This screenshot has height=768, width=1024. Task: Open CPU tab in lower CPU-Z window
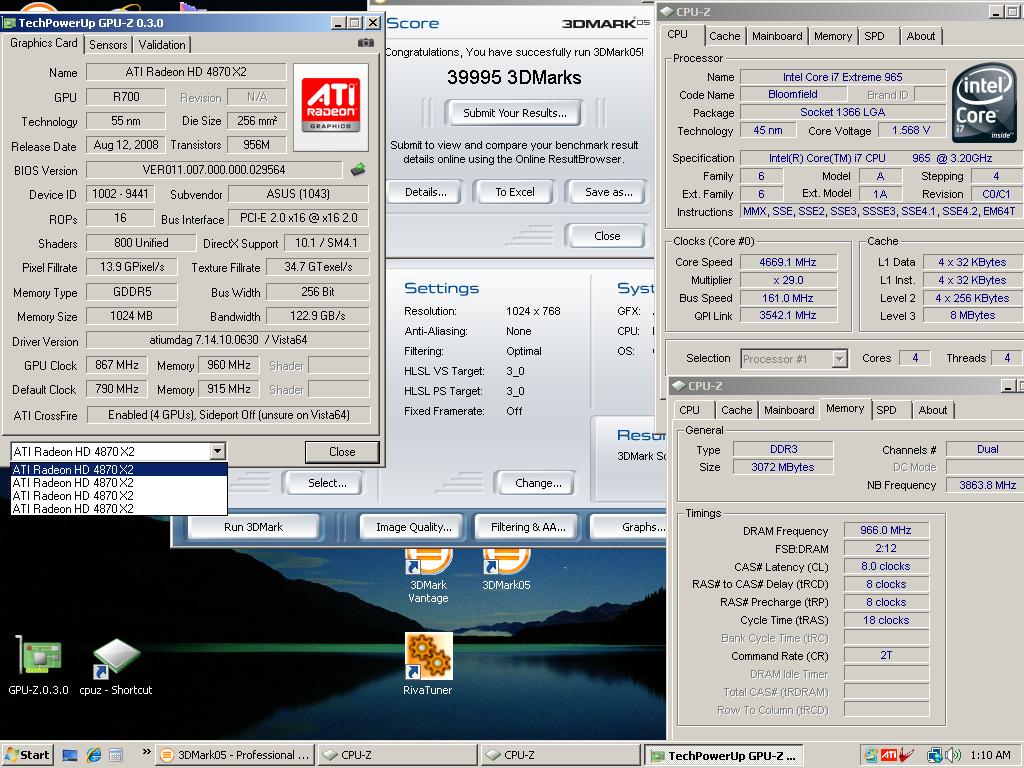coord(690,409)
